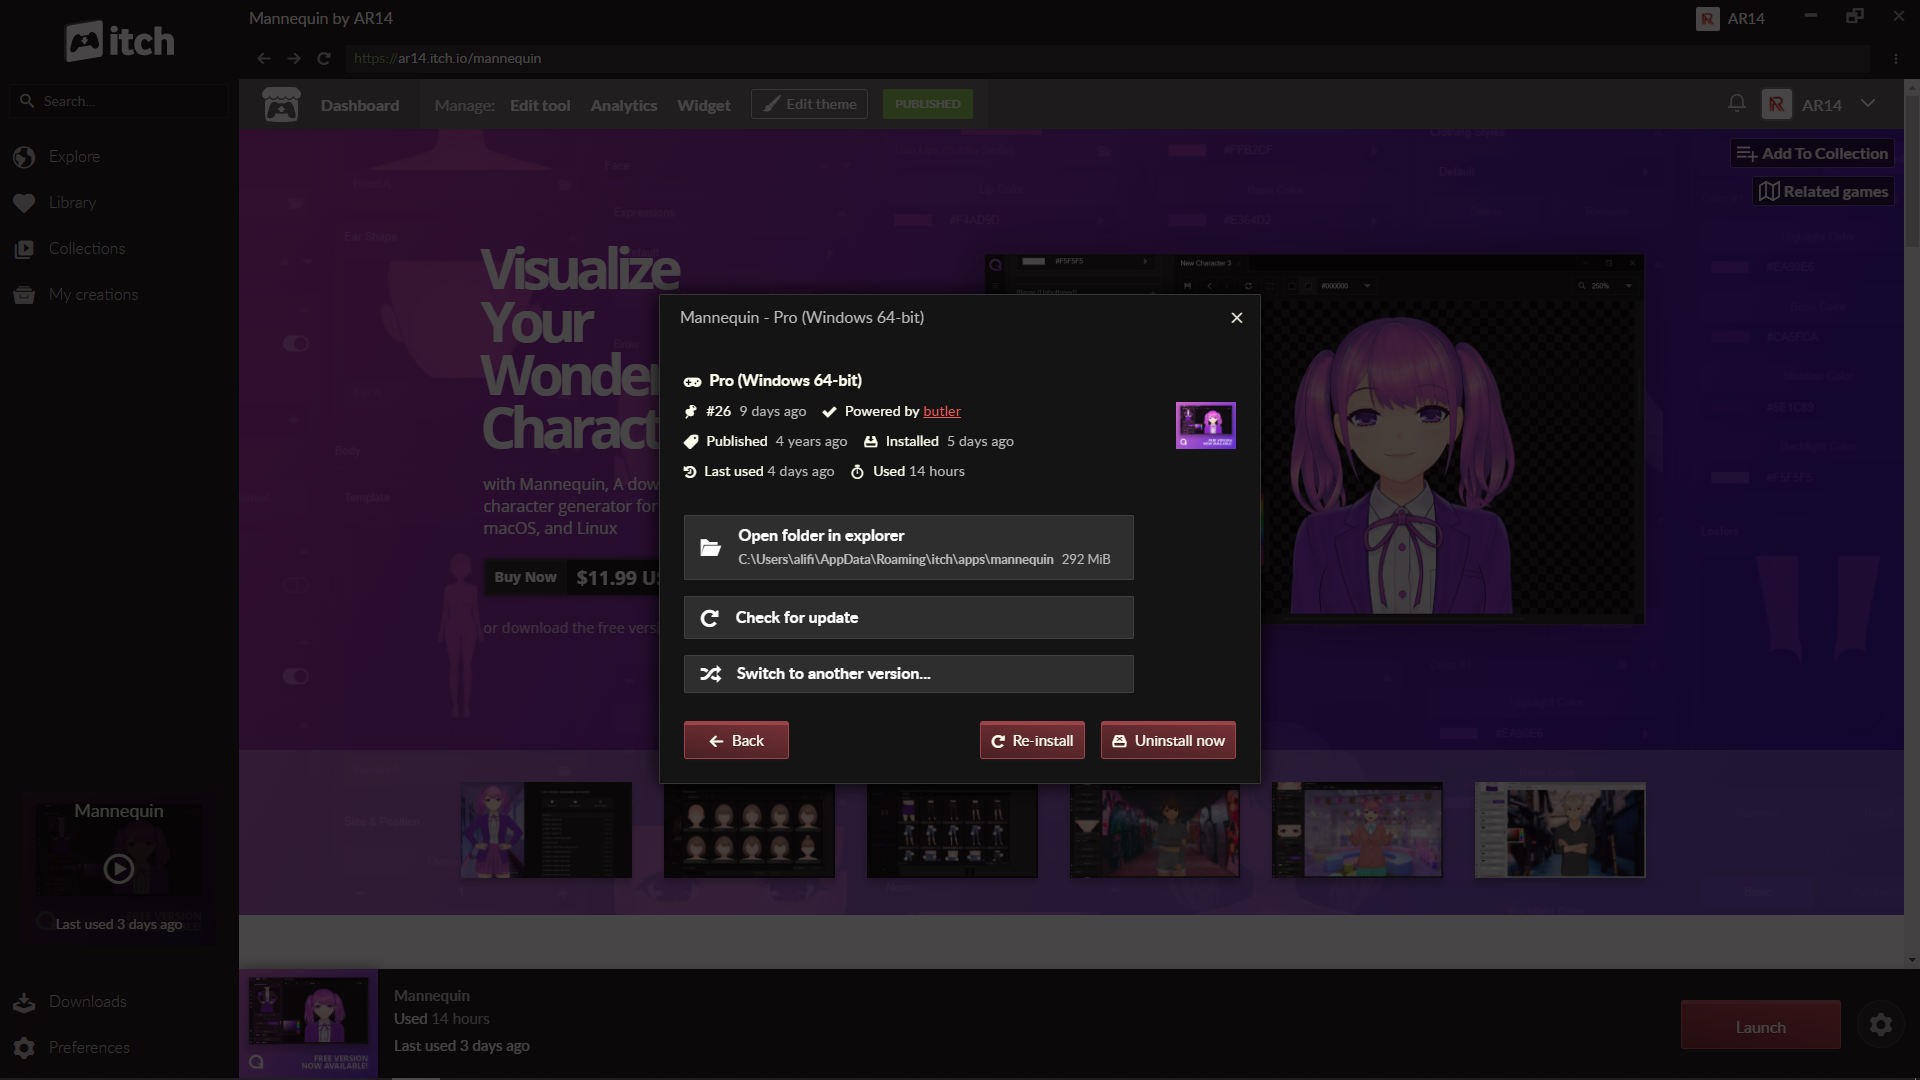Click Buy Now button
The image size is (1920, 1080).
click(525, 577)
